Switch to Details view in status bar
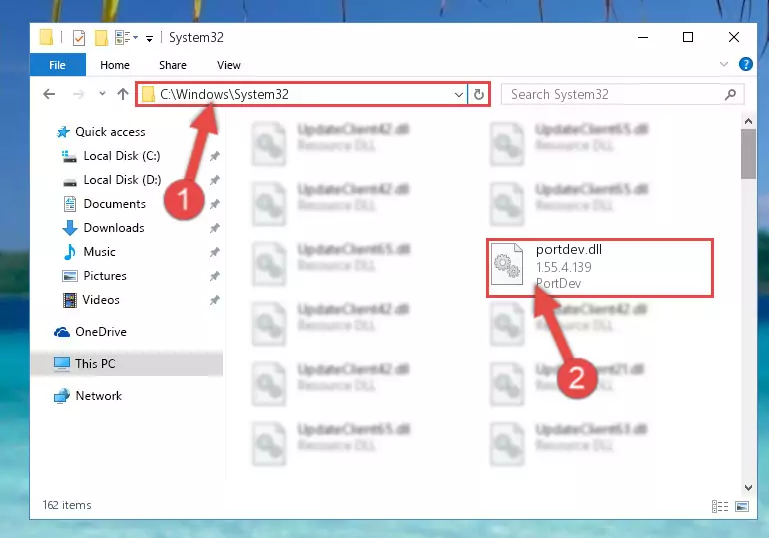Screen dimensions: 769x538 [719, 507]
